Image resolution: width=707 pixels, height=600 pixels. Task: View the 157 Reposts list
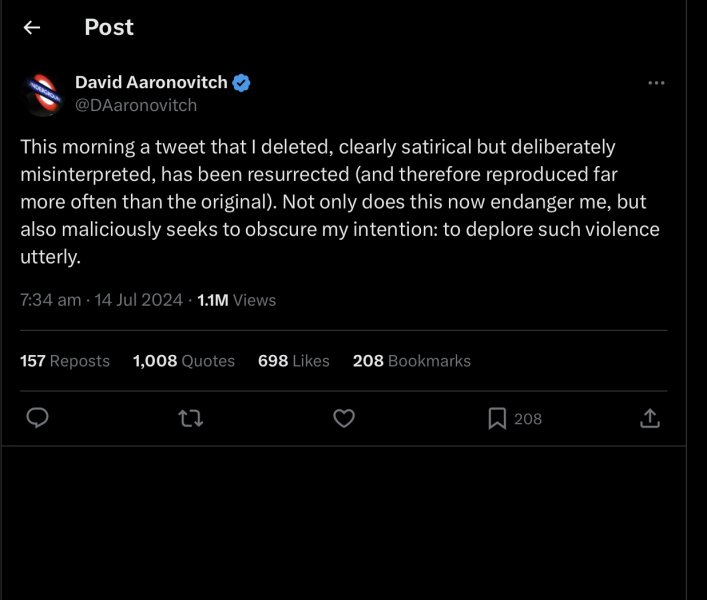point(65,361)
